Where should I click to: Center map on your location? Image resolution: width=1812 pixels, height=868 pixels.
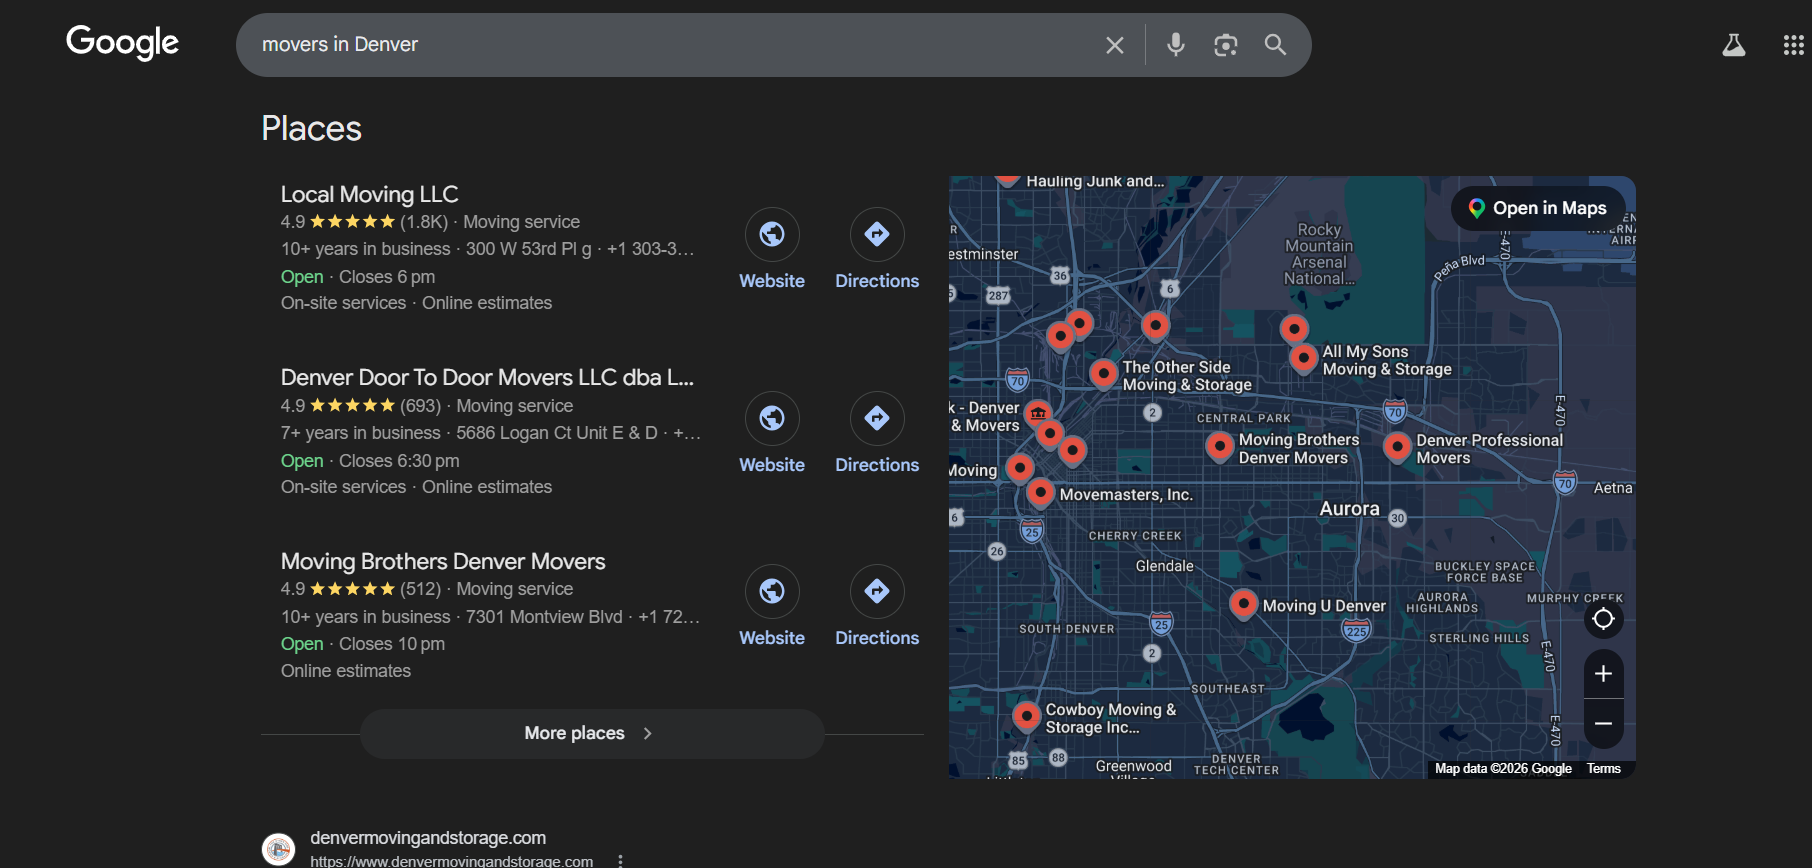1603,619
